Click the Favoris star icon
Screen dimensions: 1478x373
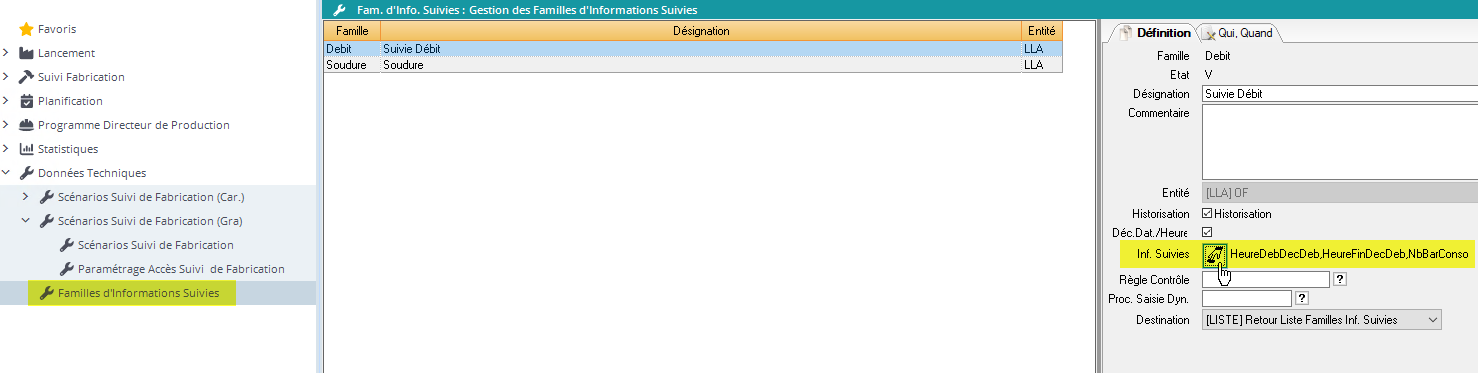click(x=27, y=29)
